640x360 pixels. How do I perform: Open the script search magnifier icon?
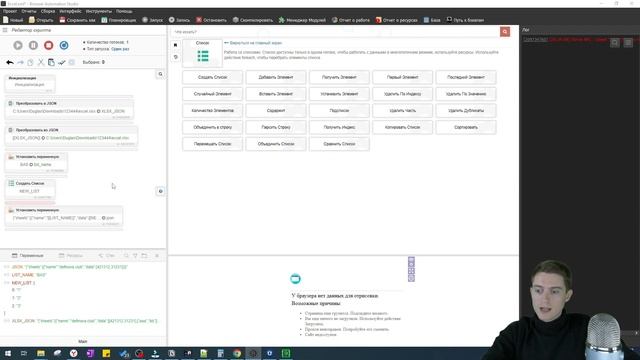[160, 74]
